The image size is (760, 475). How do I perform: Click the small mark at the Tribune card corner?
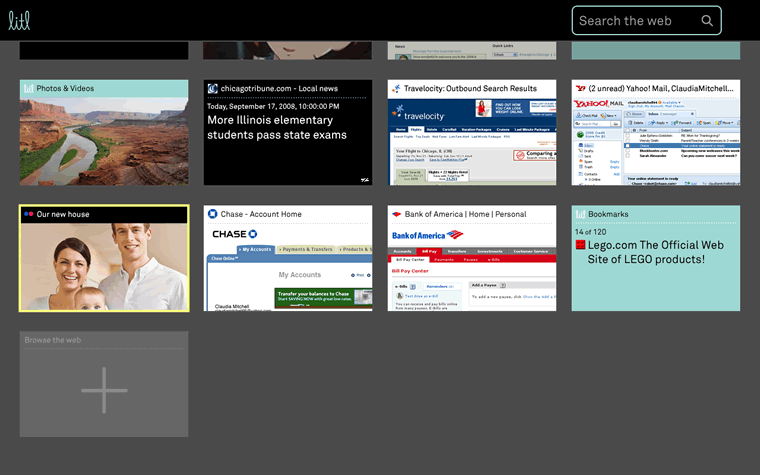364,180
